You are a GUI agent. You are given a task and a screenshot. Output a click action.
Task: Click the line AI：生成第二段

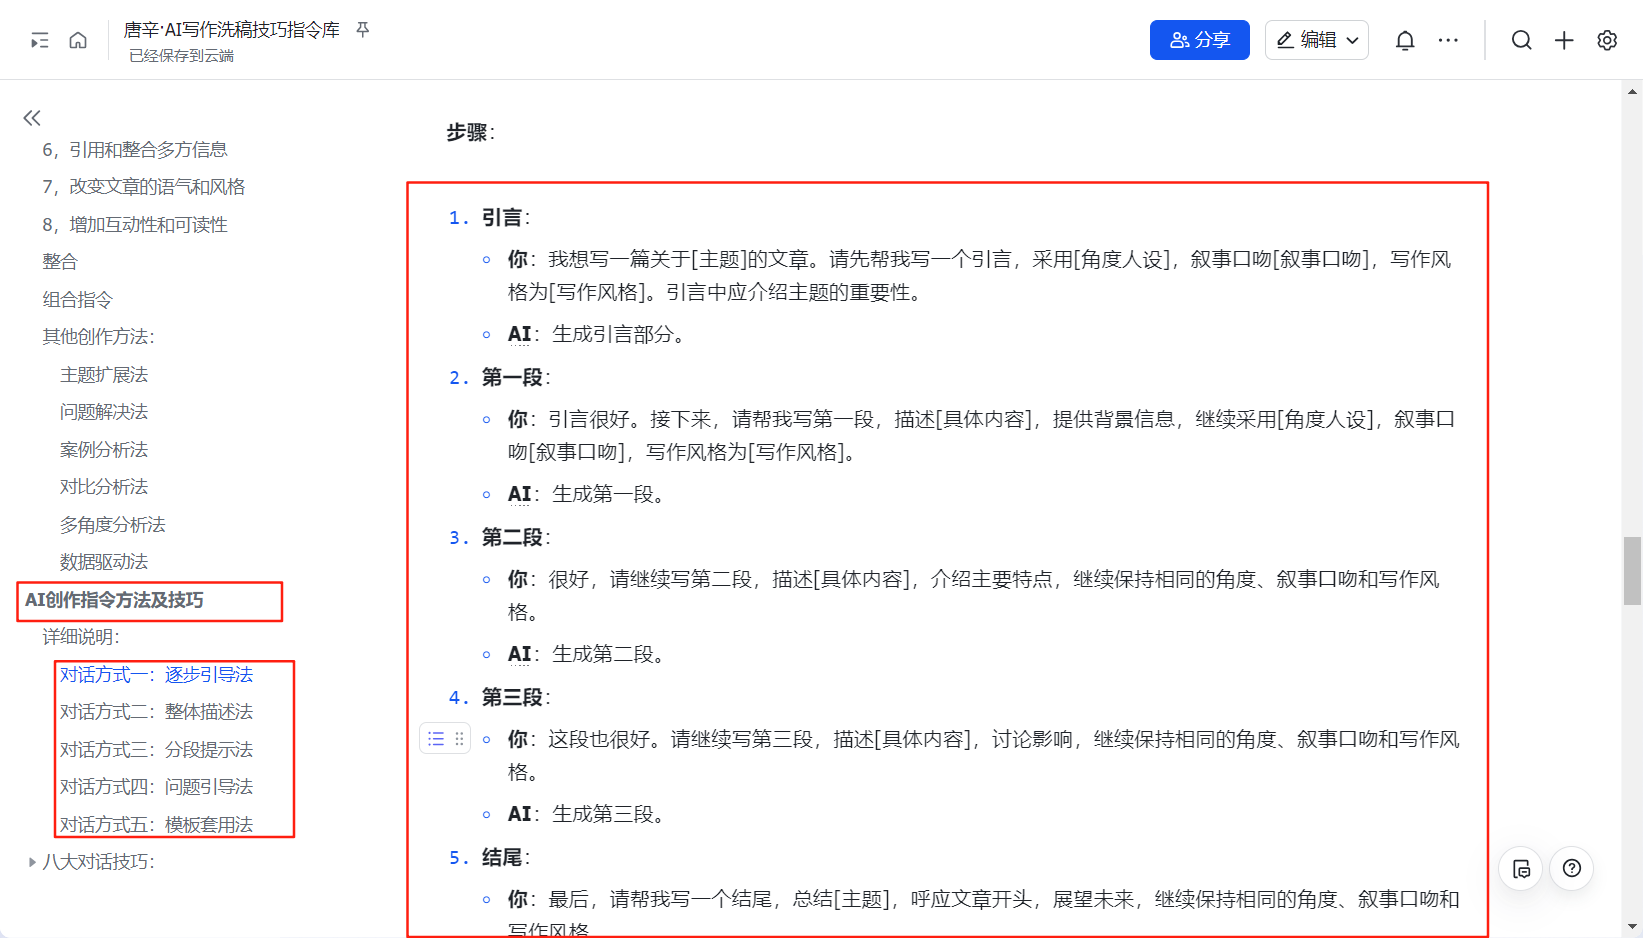tap(586, 655)
